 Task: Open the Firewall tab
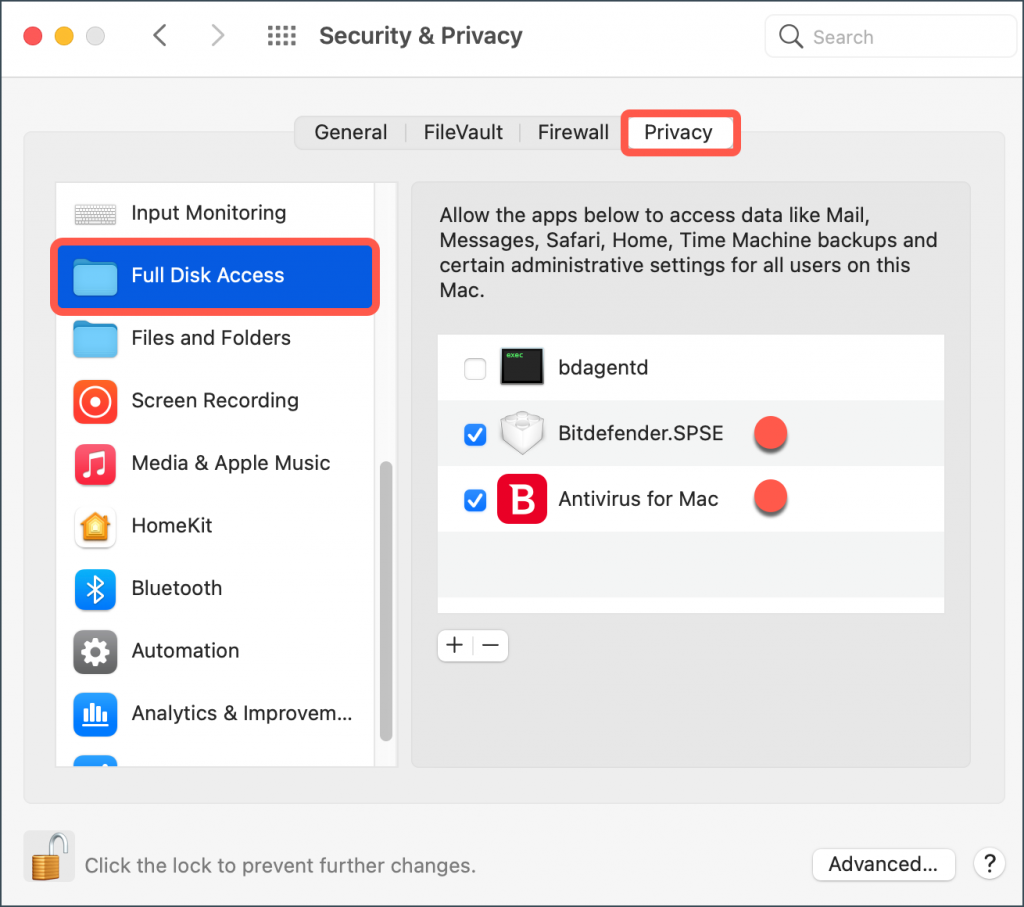[572, 132]
